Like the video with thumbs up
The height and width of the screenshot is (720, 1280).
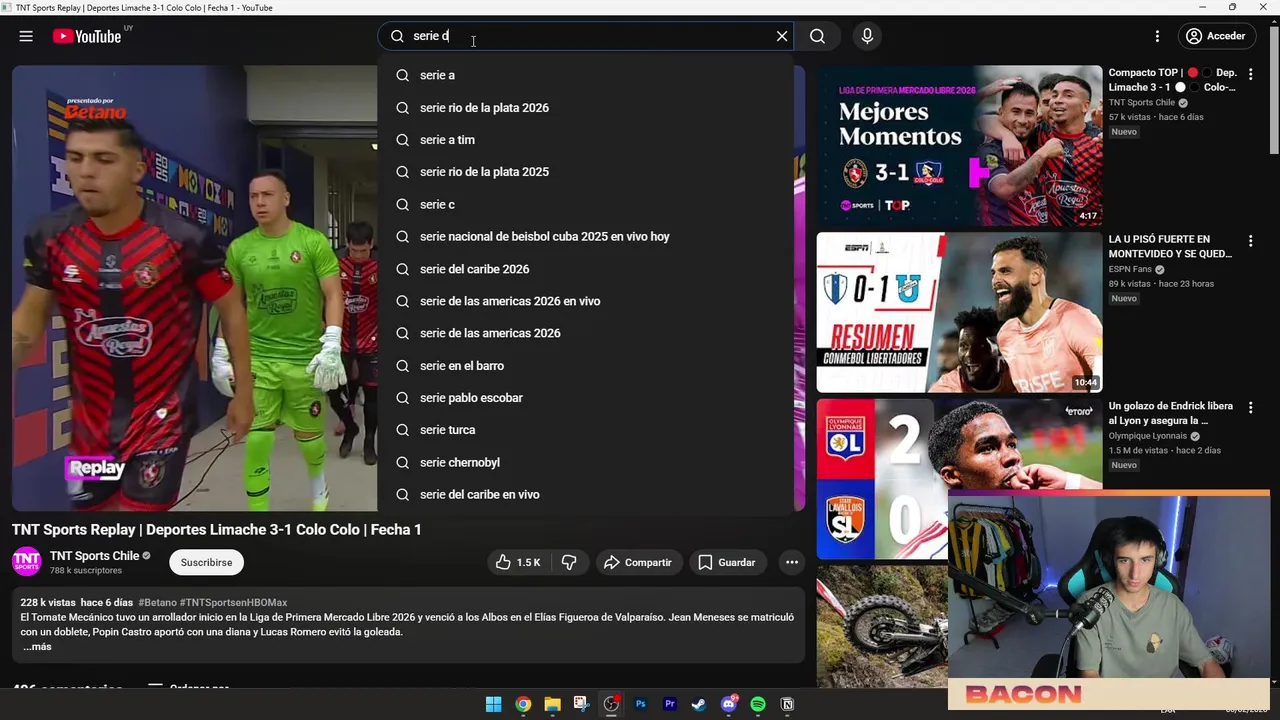(518, 562)
